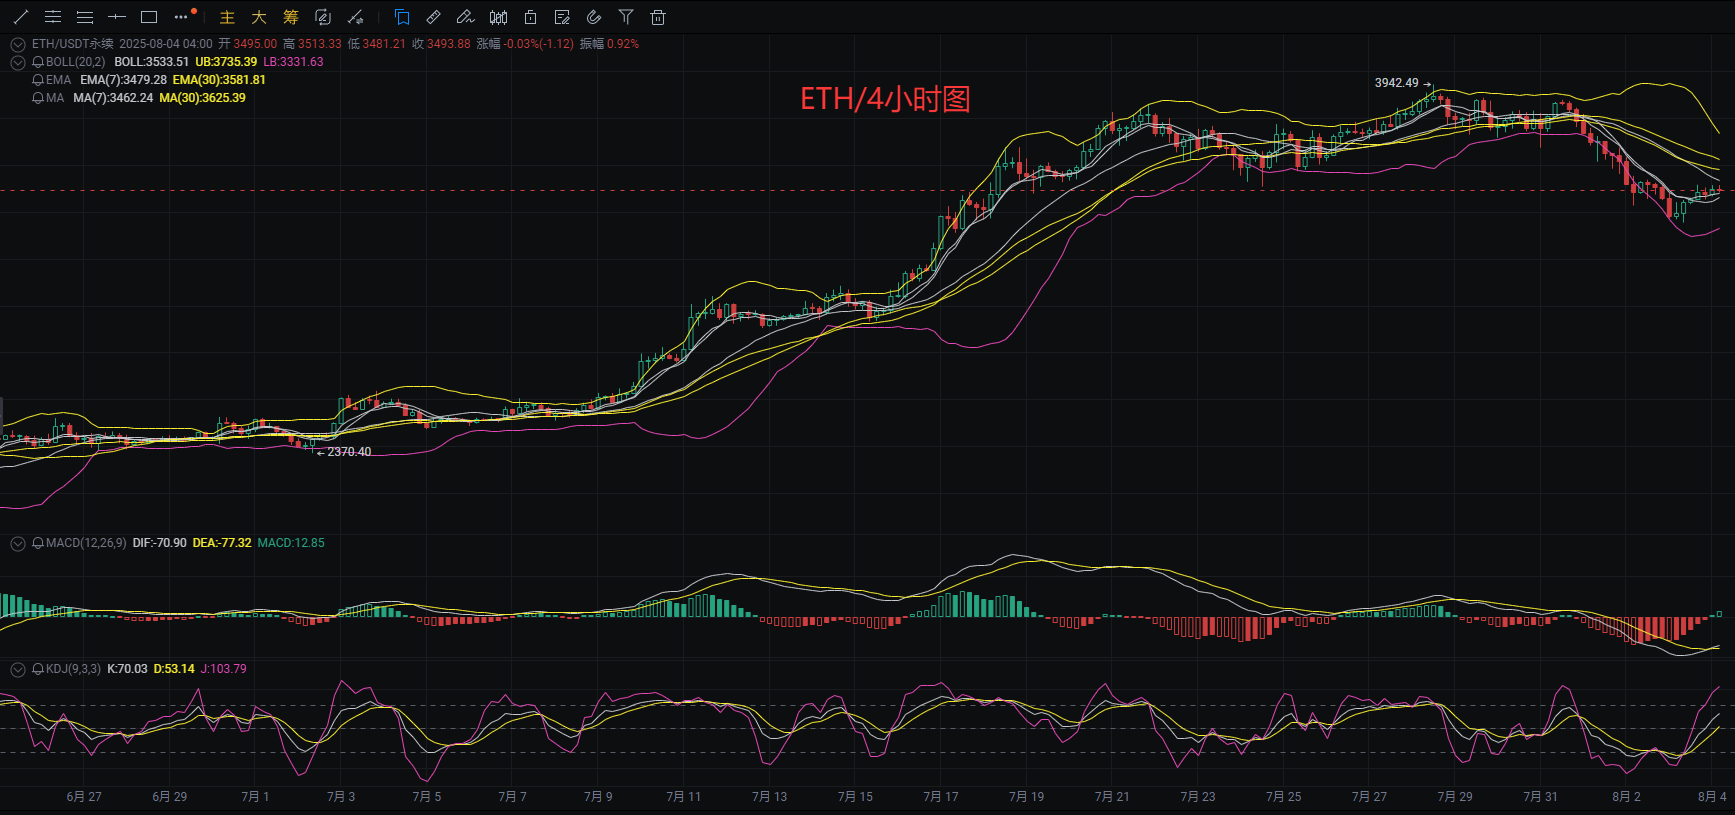
Task: Collapse the MACD(12,26,9) indicator panel
Action: (17, 543)
